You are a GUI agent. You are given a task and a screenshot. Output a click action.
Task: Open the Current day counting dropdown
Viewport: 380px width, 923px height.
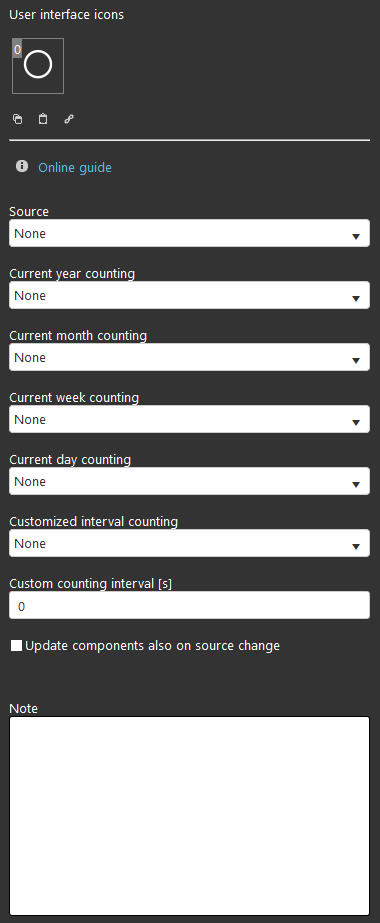(189, 482)
